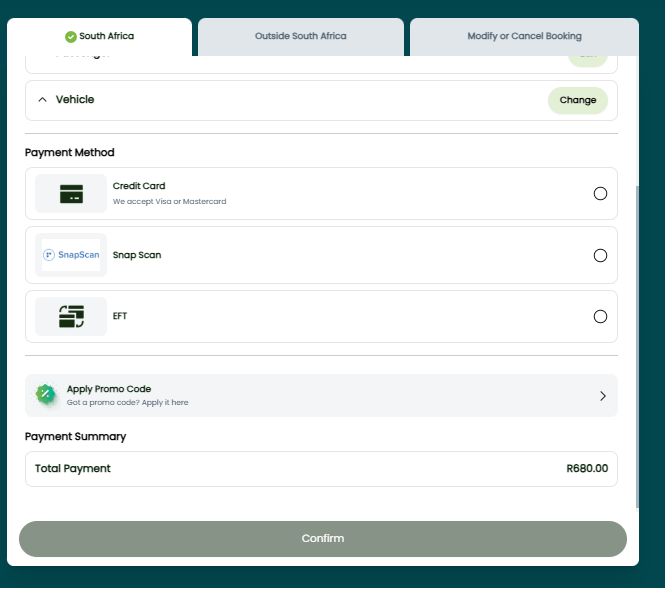The height and width of the screenshot is (589, 665).
Task: Pick the EFT payment radio button
Action: (x=600, y=317)
